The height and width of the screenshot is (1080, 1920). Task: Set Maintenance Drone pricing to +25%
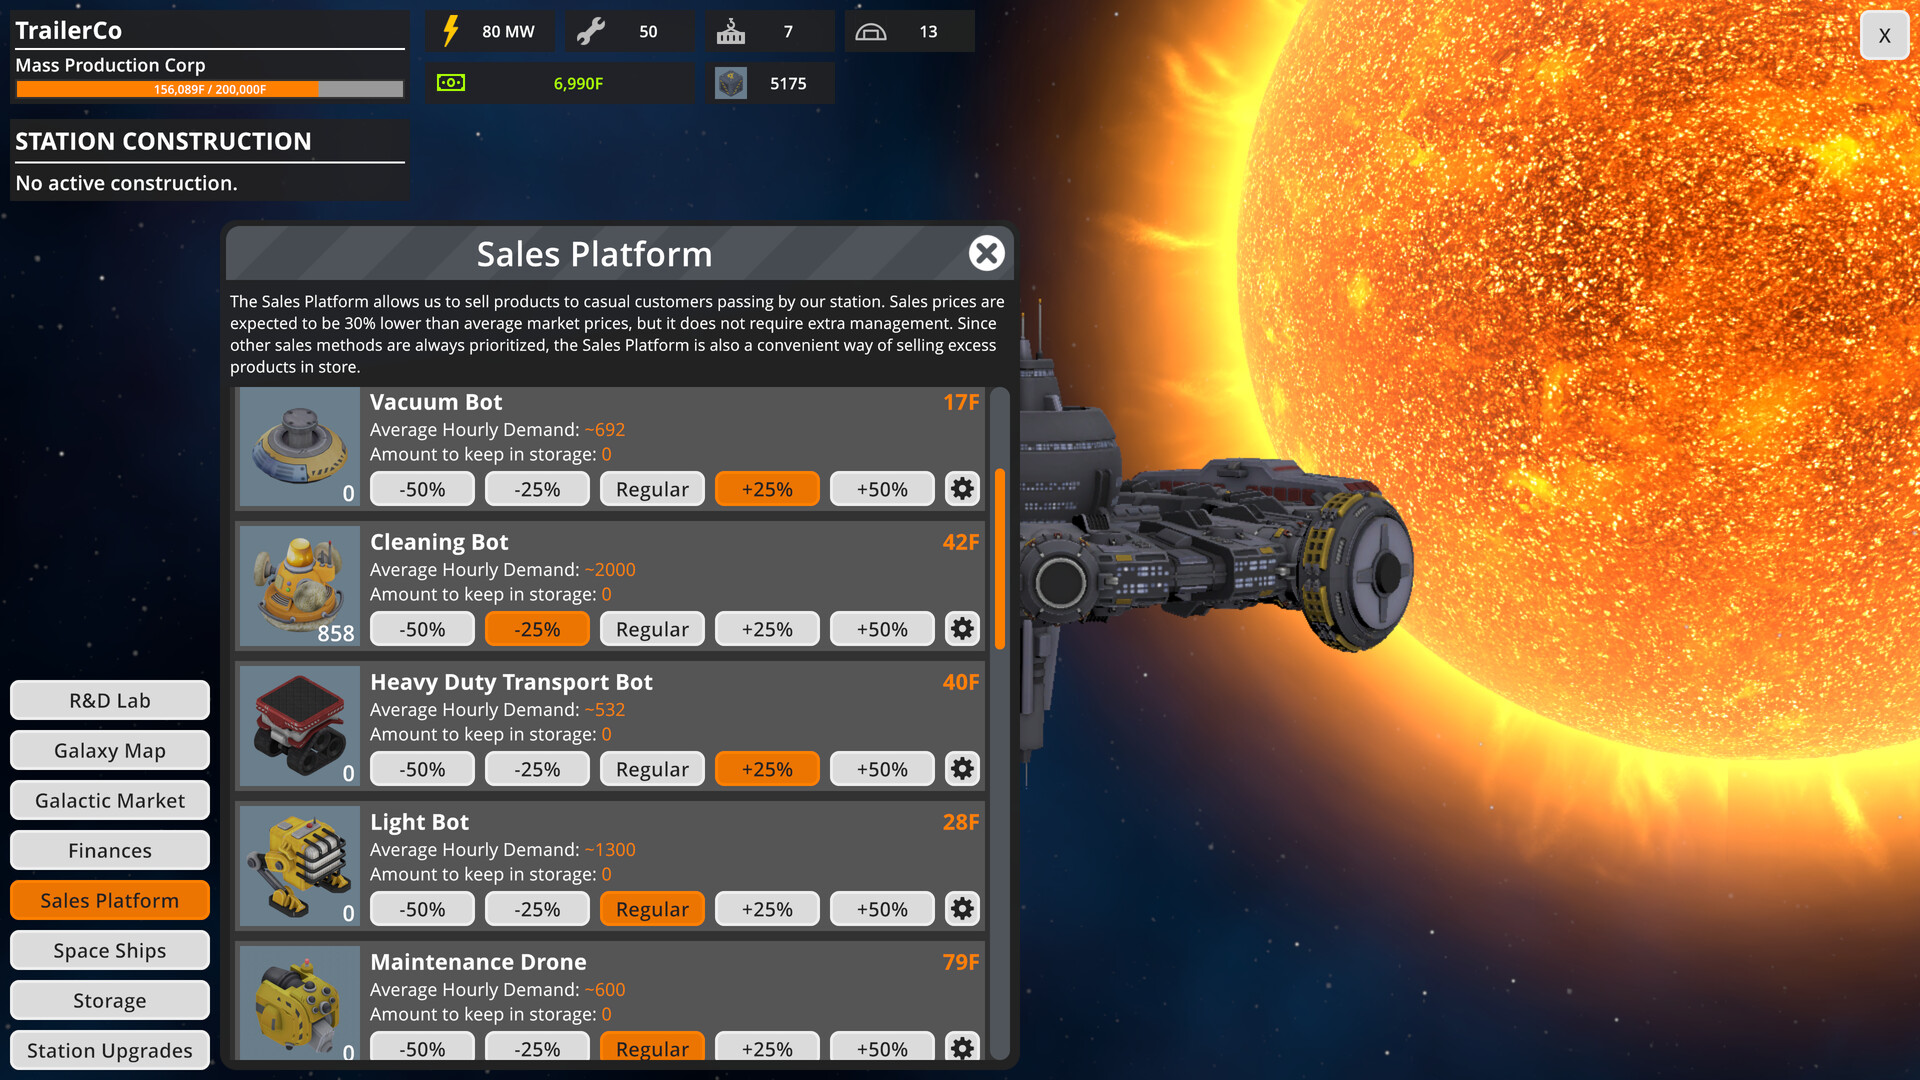point(766,1049)
